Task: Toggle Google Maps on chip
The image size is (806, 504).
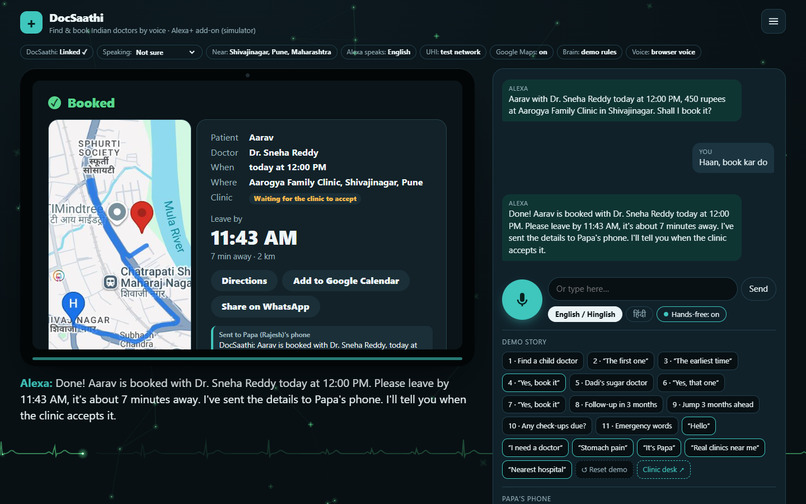Action: coord(521,52)
